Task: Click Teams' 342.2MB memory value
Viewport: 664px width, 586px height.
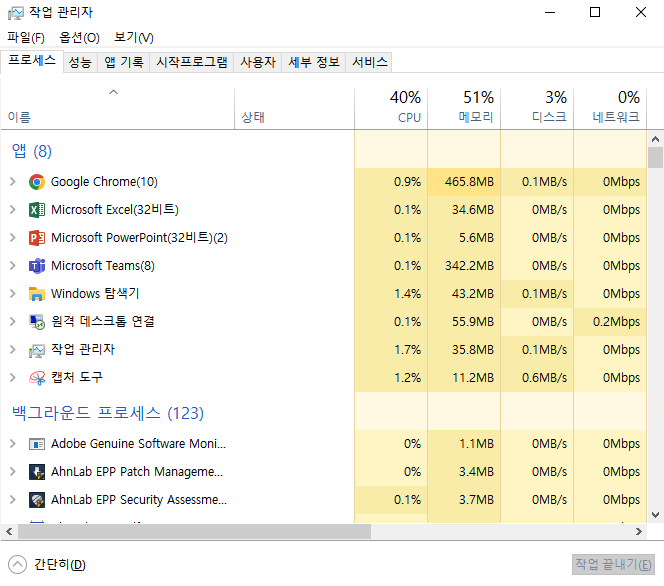Action: 469,266
